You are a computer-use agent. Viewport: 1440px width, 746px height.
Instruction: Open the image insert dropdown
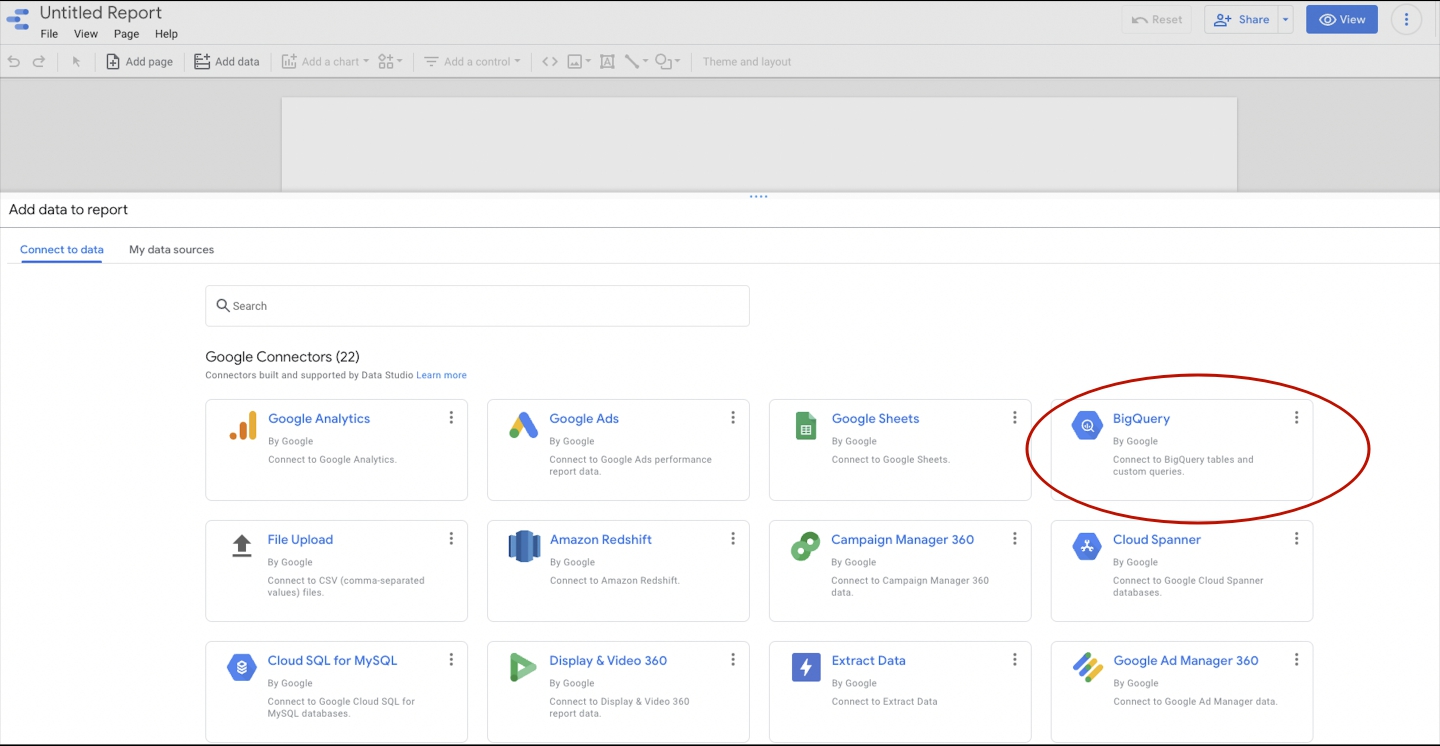click(579, 62)
